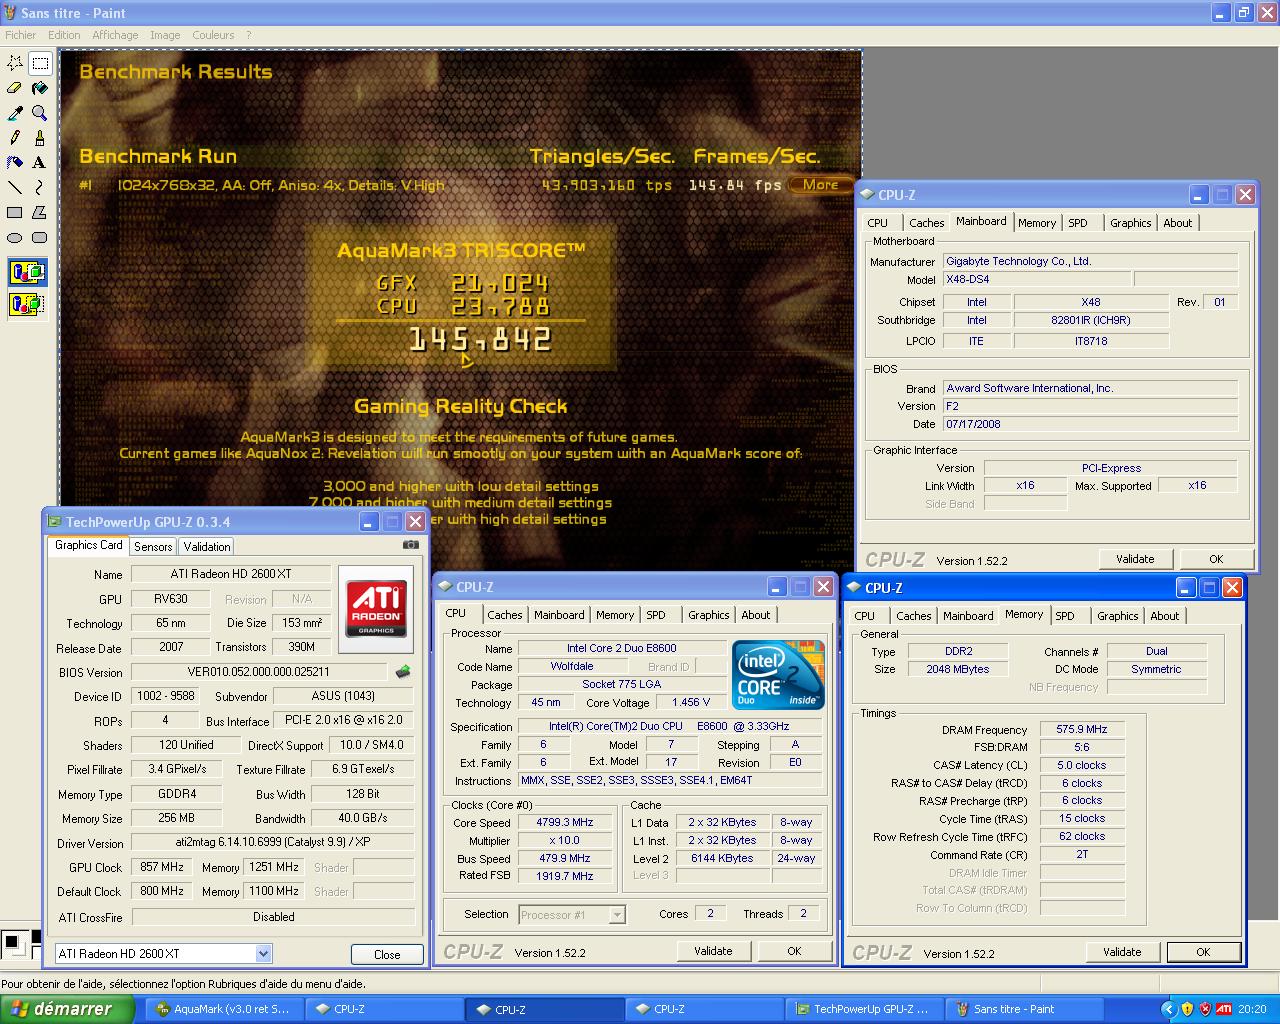Select the Pick Color eyedropper tool
This screenshot has height=1024, width=1280.
tap(15, 113)
